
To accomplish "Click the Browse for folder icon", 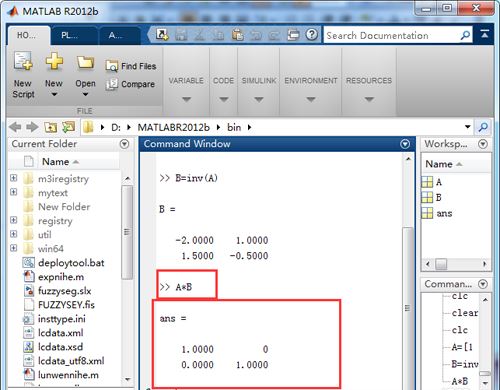I will pyautogui.click(x=68, y=127).
